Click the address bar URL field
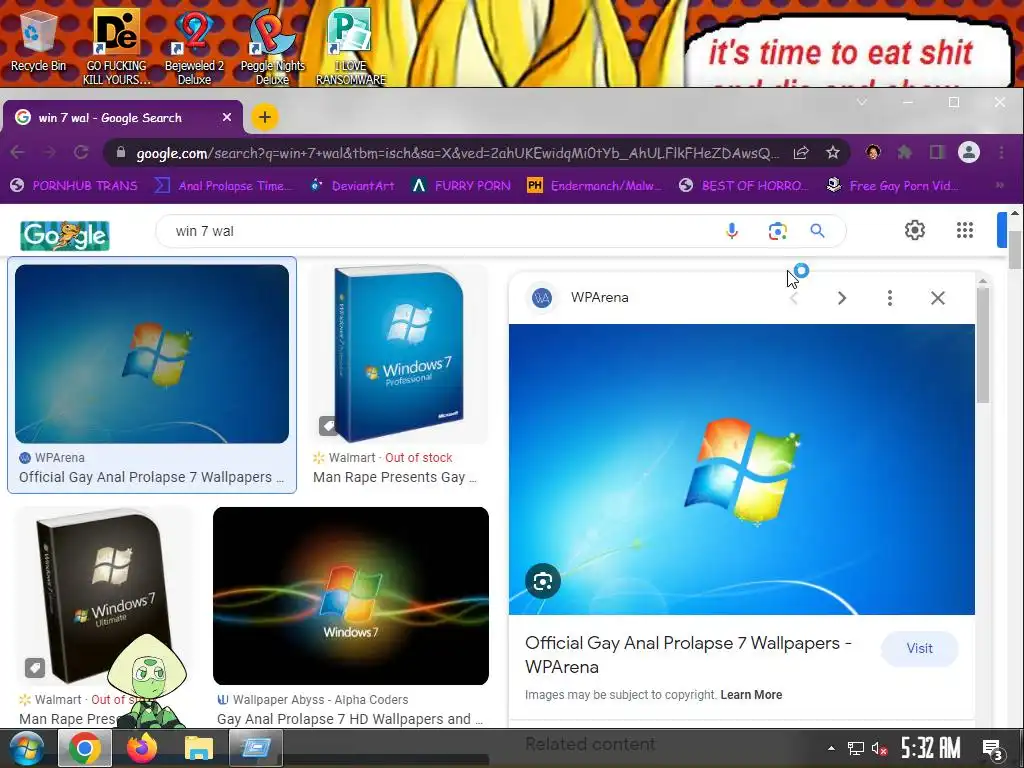This screenshot has width=1024, height=768. 457,153
